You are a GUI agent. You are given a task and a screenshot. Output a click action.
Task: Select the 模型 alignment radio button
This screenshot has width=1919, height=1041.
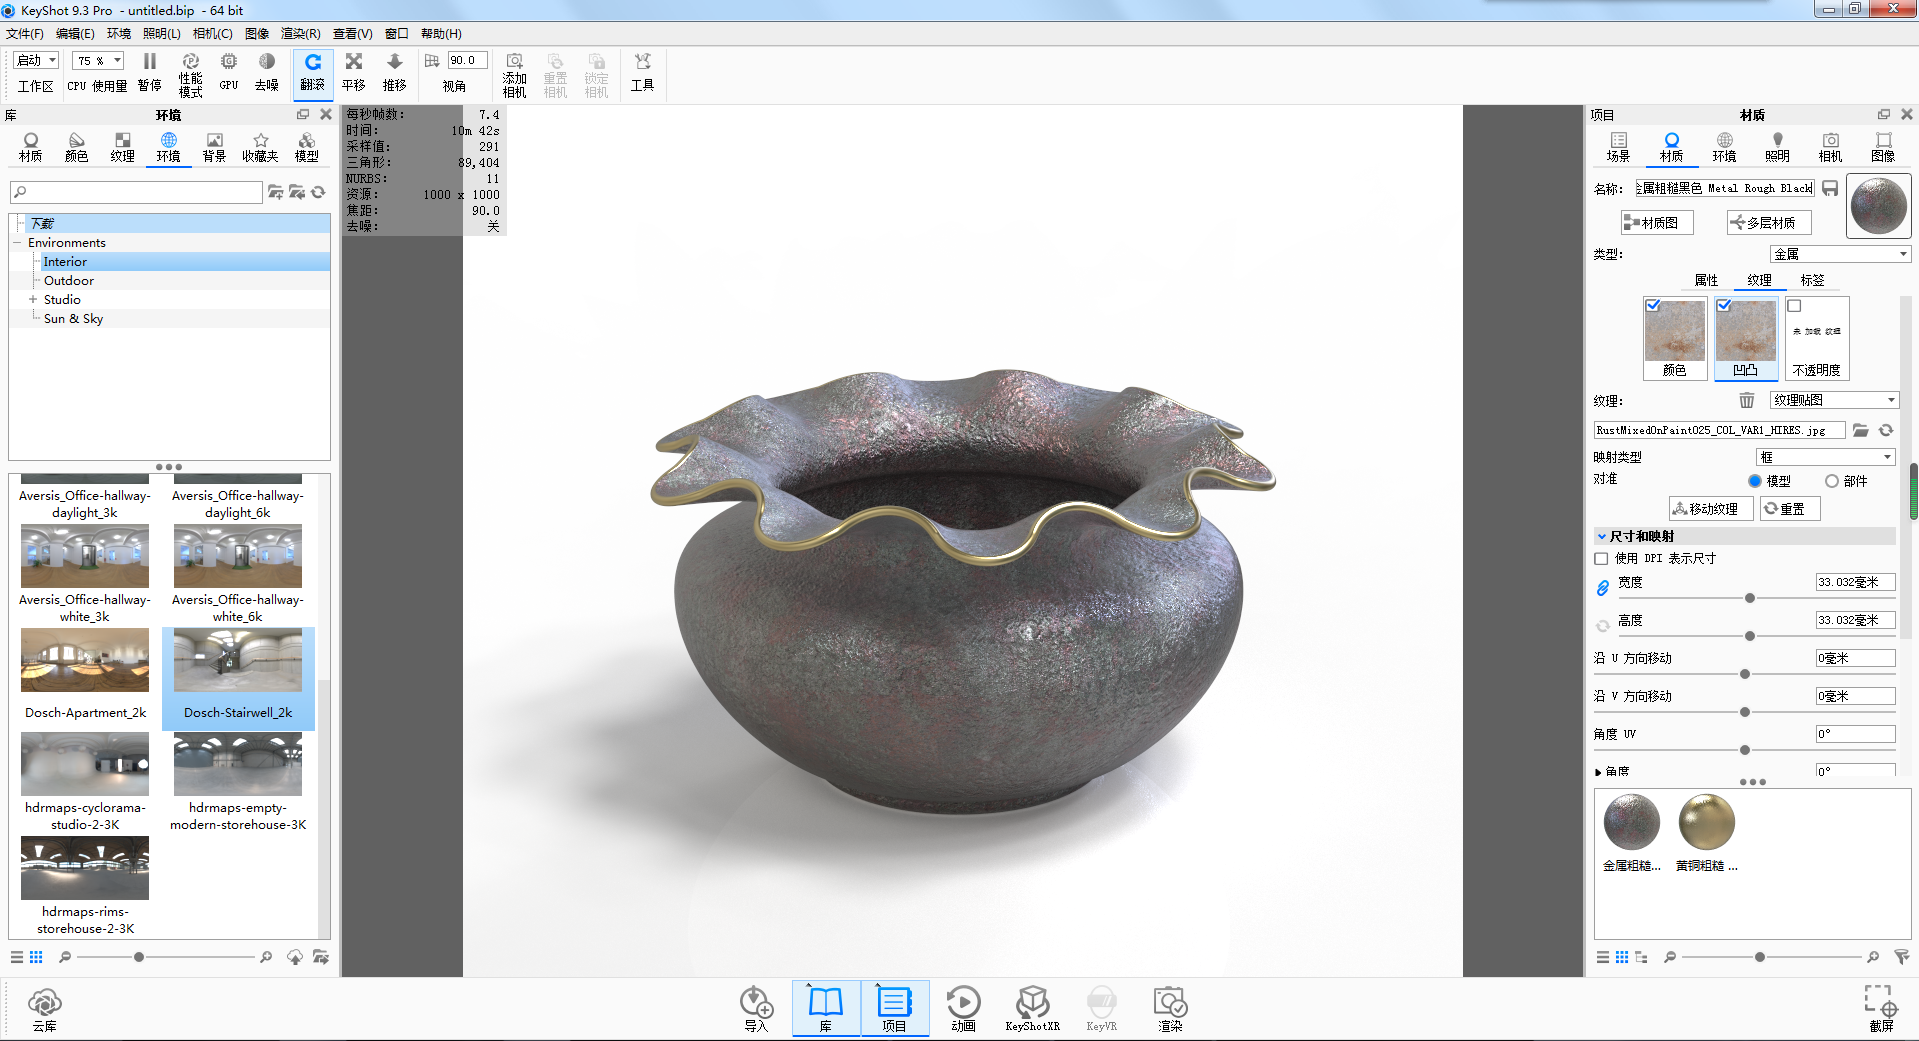[x=1755, y=481]
